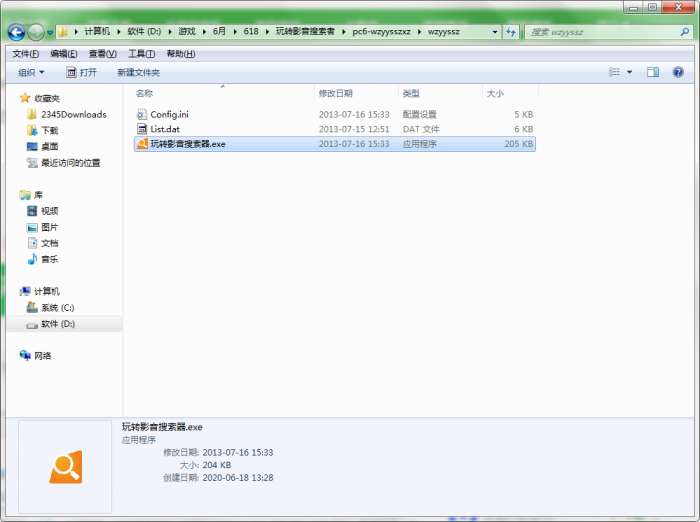
Task: Click 软件 (D:) in the address path
Action: coord(144,32)
